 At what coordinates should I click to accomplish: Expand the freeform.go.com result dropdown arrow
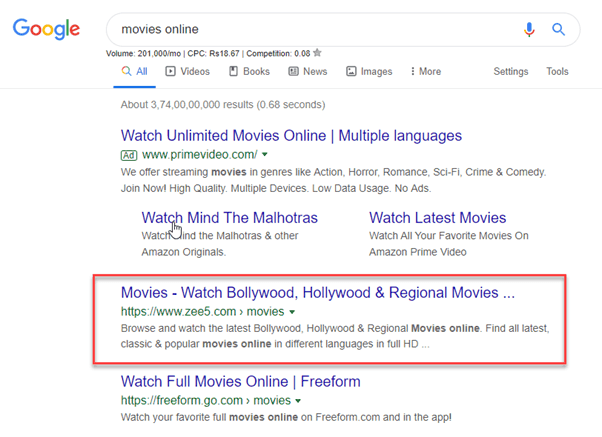point(298,401)
